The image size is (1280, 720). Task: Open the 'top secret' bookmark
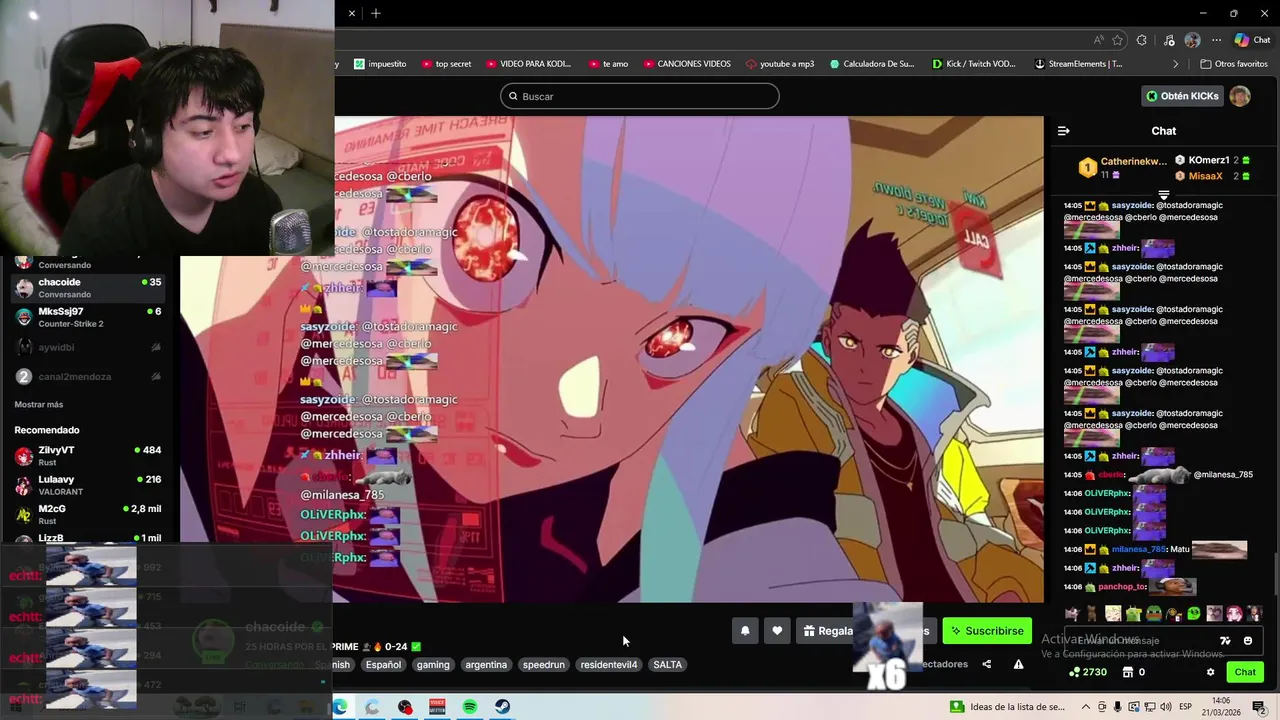(x=446, y=64)
